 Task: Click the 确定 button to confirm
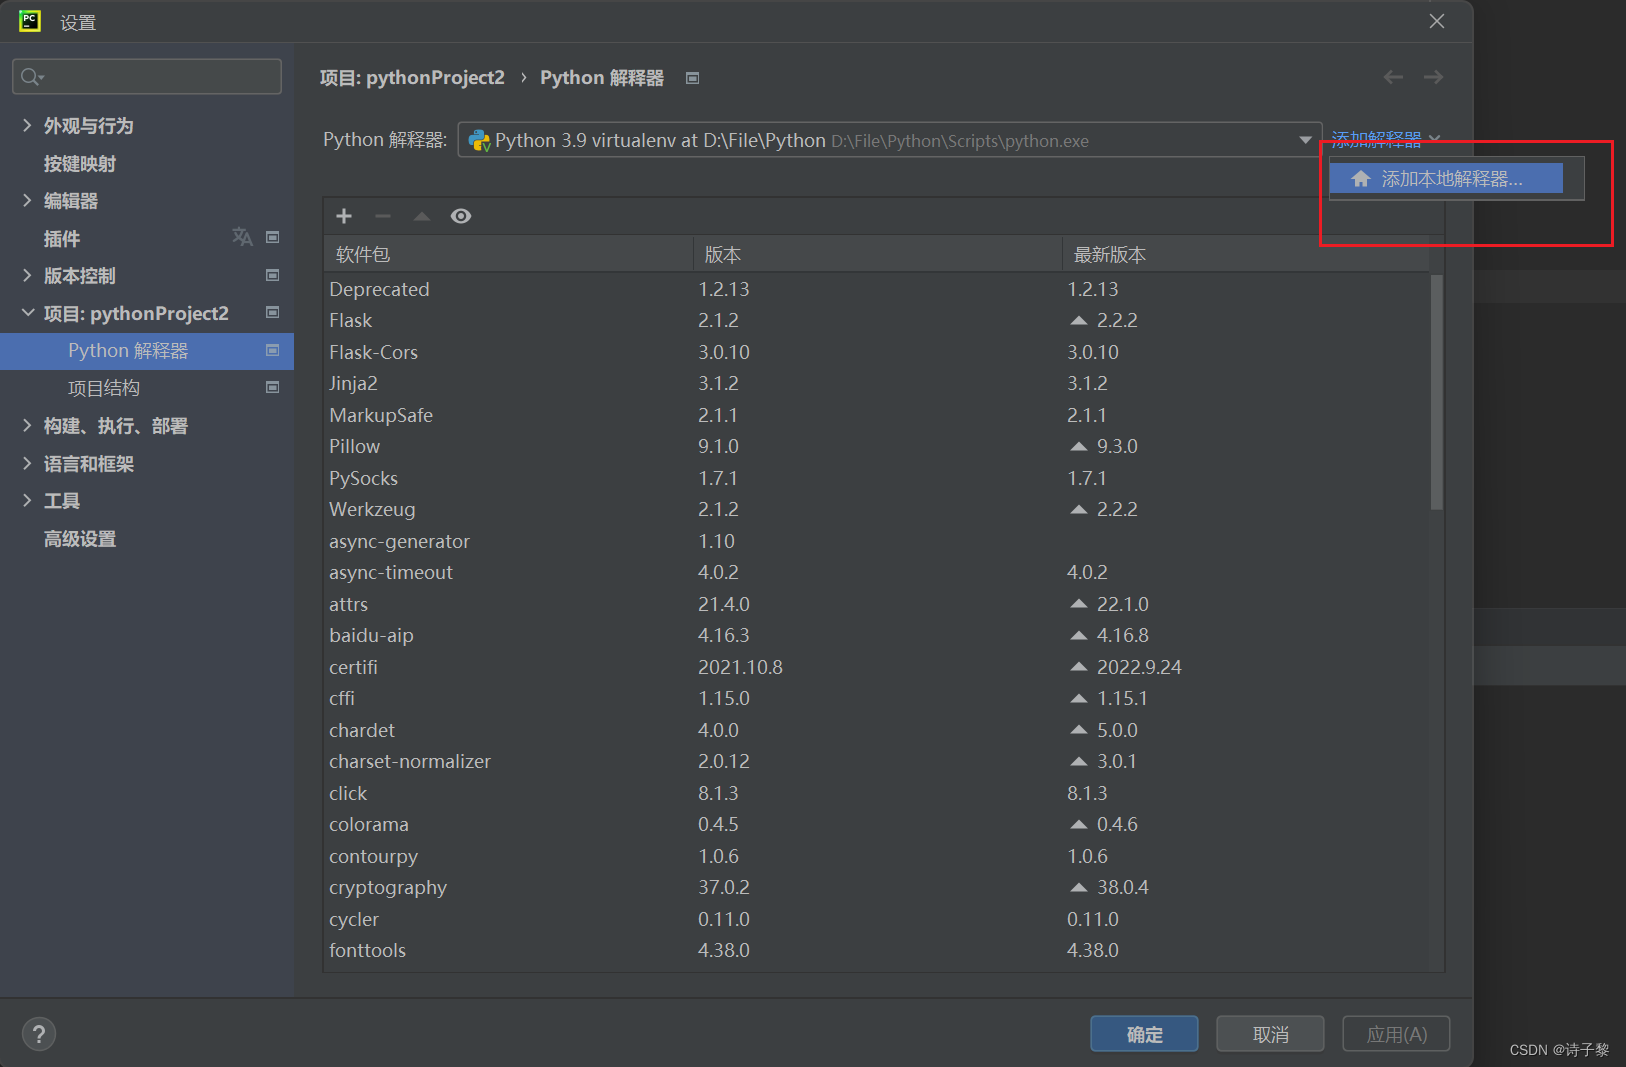(x=1144, y=1033)
